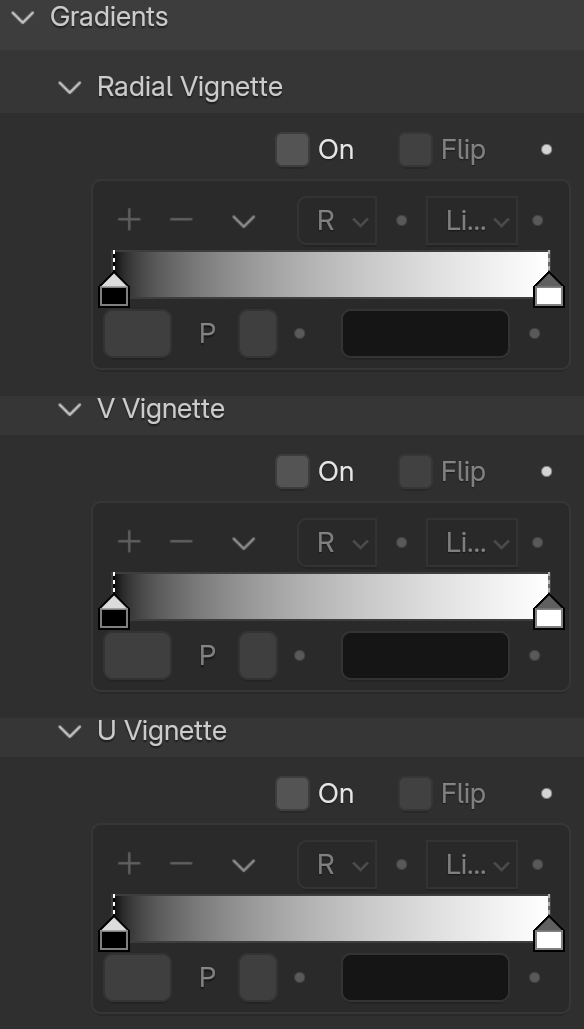Collapse the V Vignette subpanel
The height and width of the screenshot is (1029, 584).
coord(70,409)
